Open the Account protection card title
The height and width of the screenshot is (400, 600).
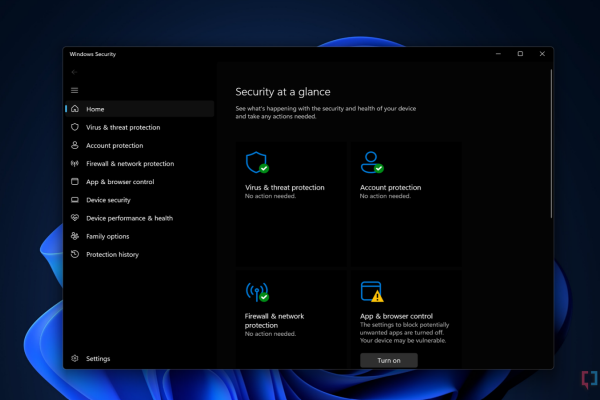click(390, 188)
